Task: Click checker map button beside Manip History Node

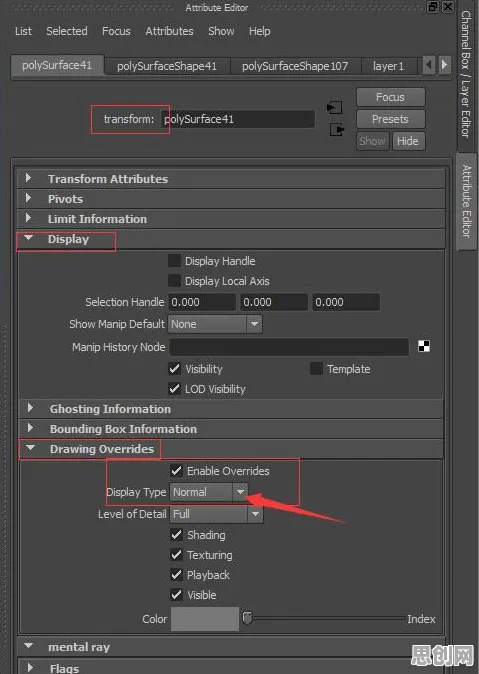Action: [424, 346]
